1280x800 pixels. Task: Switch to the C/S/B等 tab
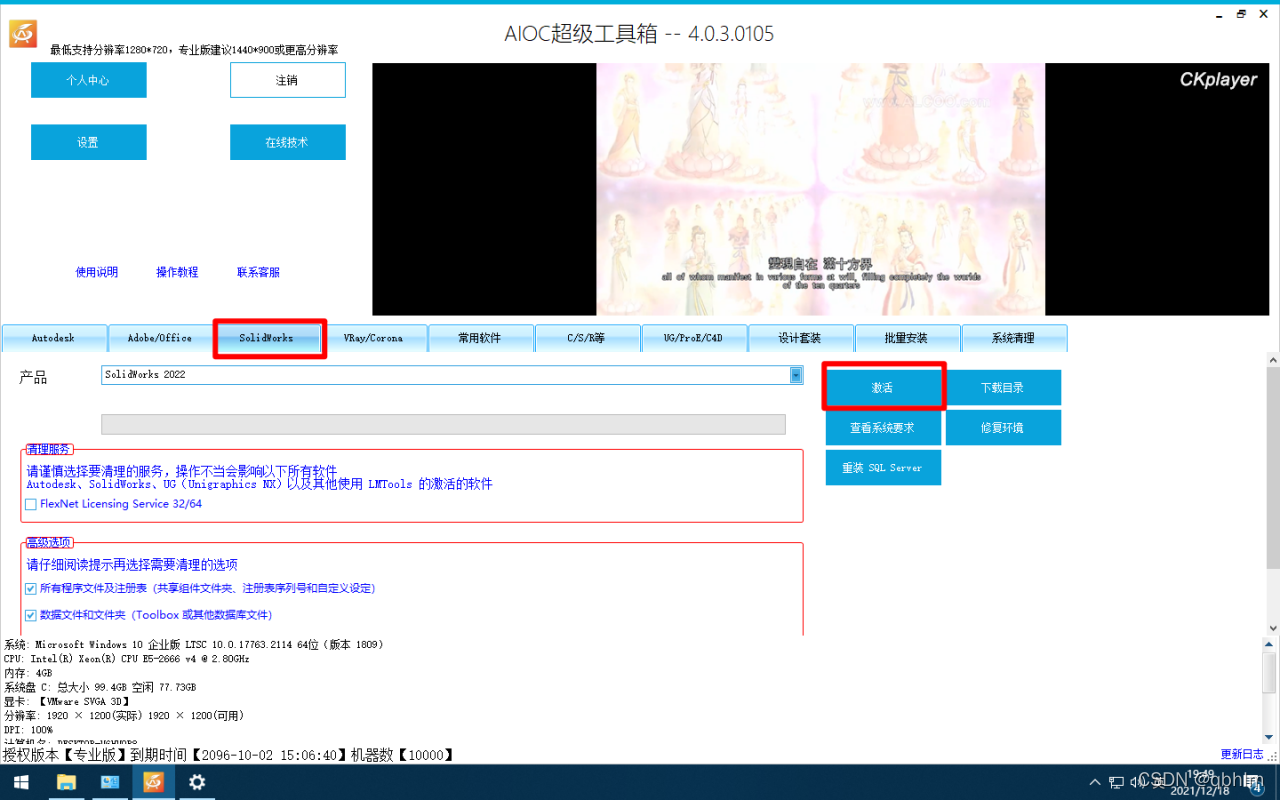[x=587, y=339]
